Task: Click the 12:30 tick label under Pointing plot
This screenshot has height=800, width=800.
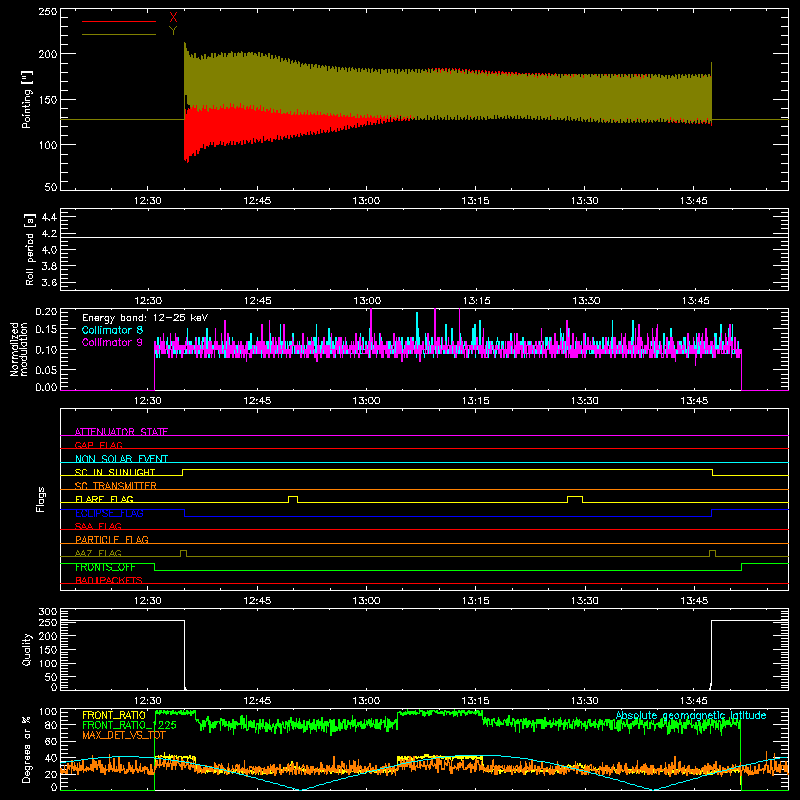Action: (147, 201)
